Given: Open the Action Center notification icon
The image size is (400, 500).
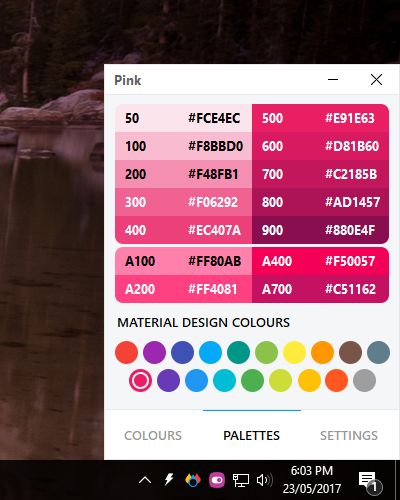Looking at the screenshot, I should (370, 481).
